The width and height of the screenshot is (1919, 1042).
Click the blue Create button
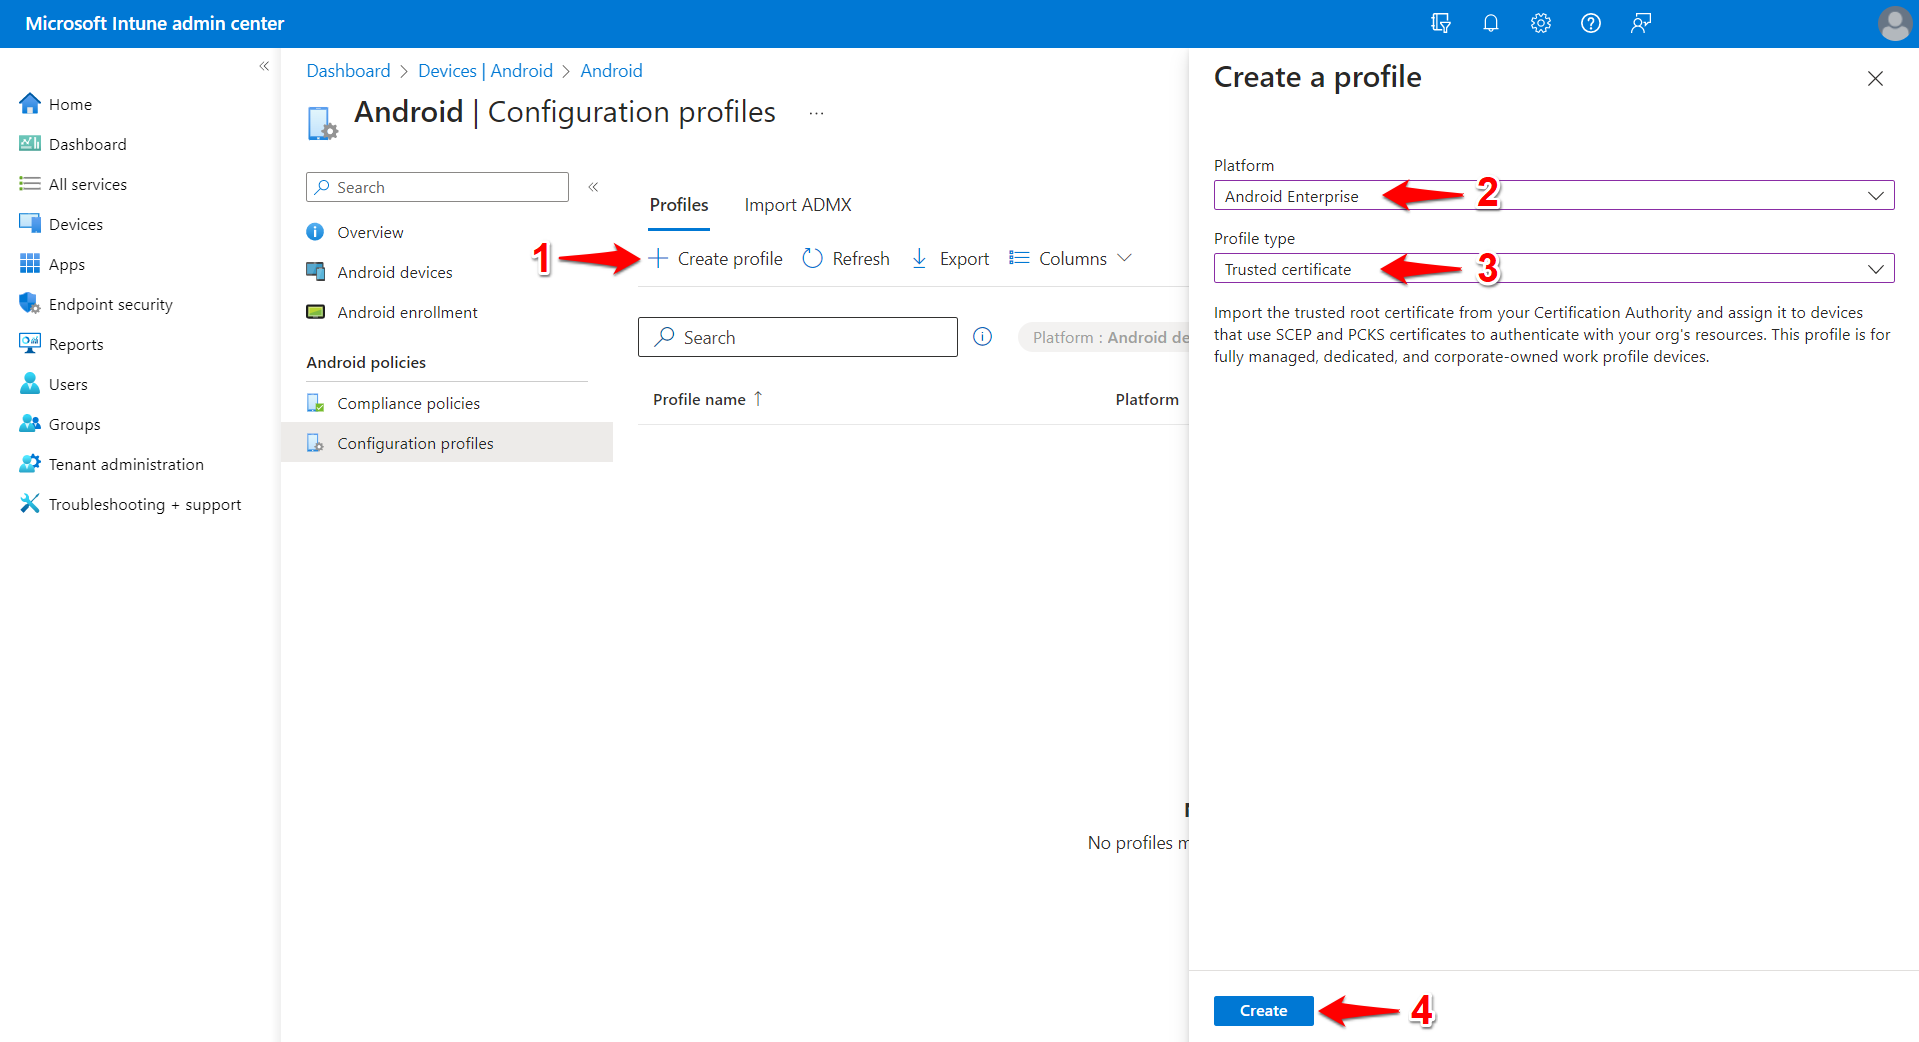point(1263,1011)
